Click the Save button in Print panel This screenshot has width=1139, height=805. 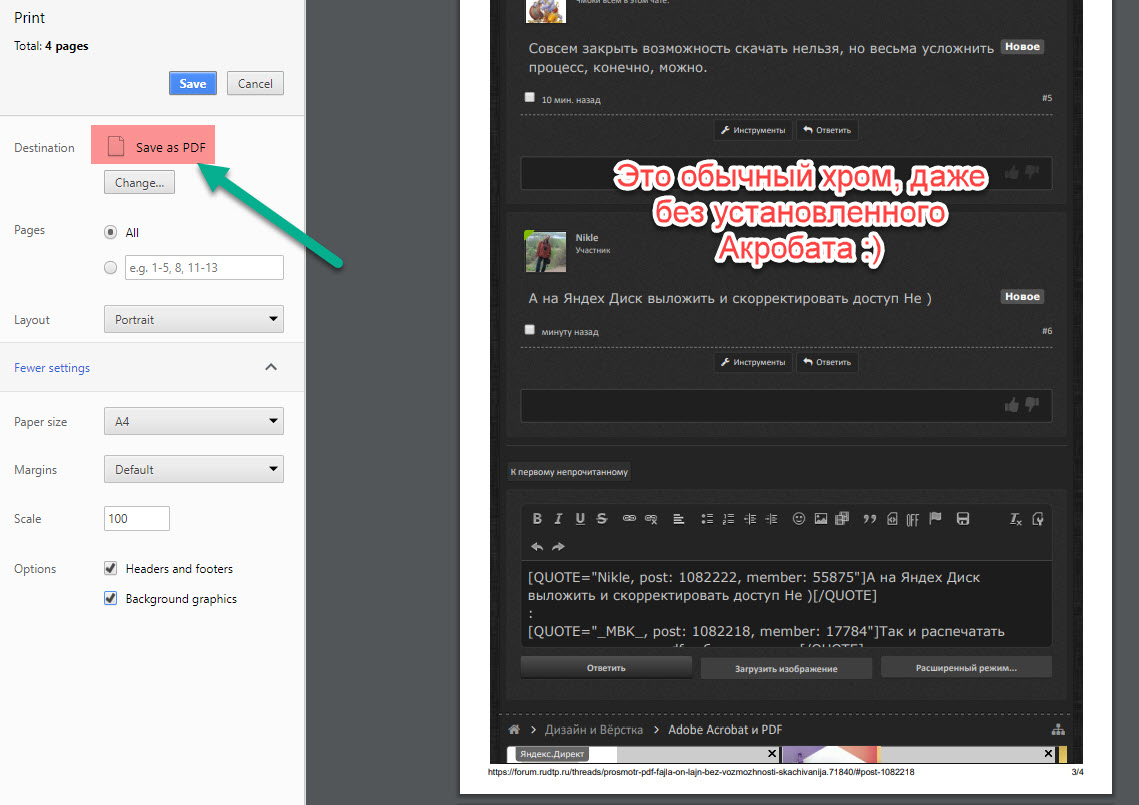[192, 84]
